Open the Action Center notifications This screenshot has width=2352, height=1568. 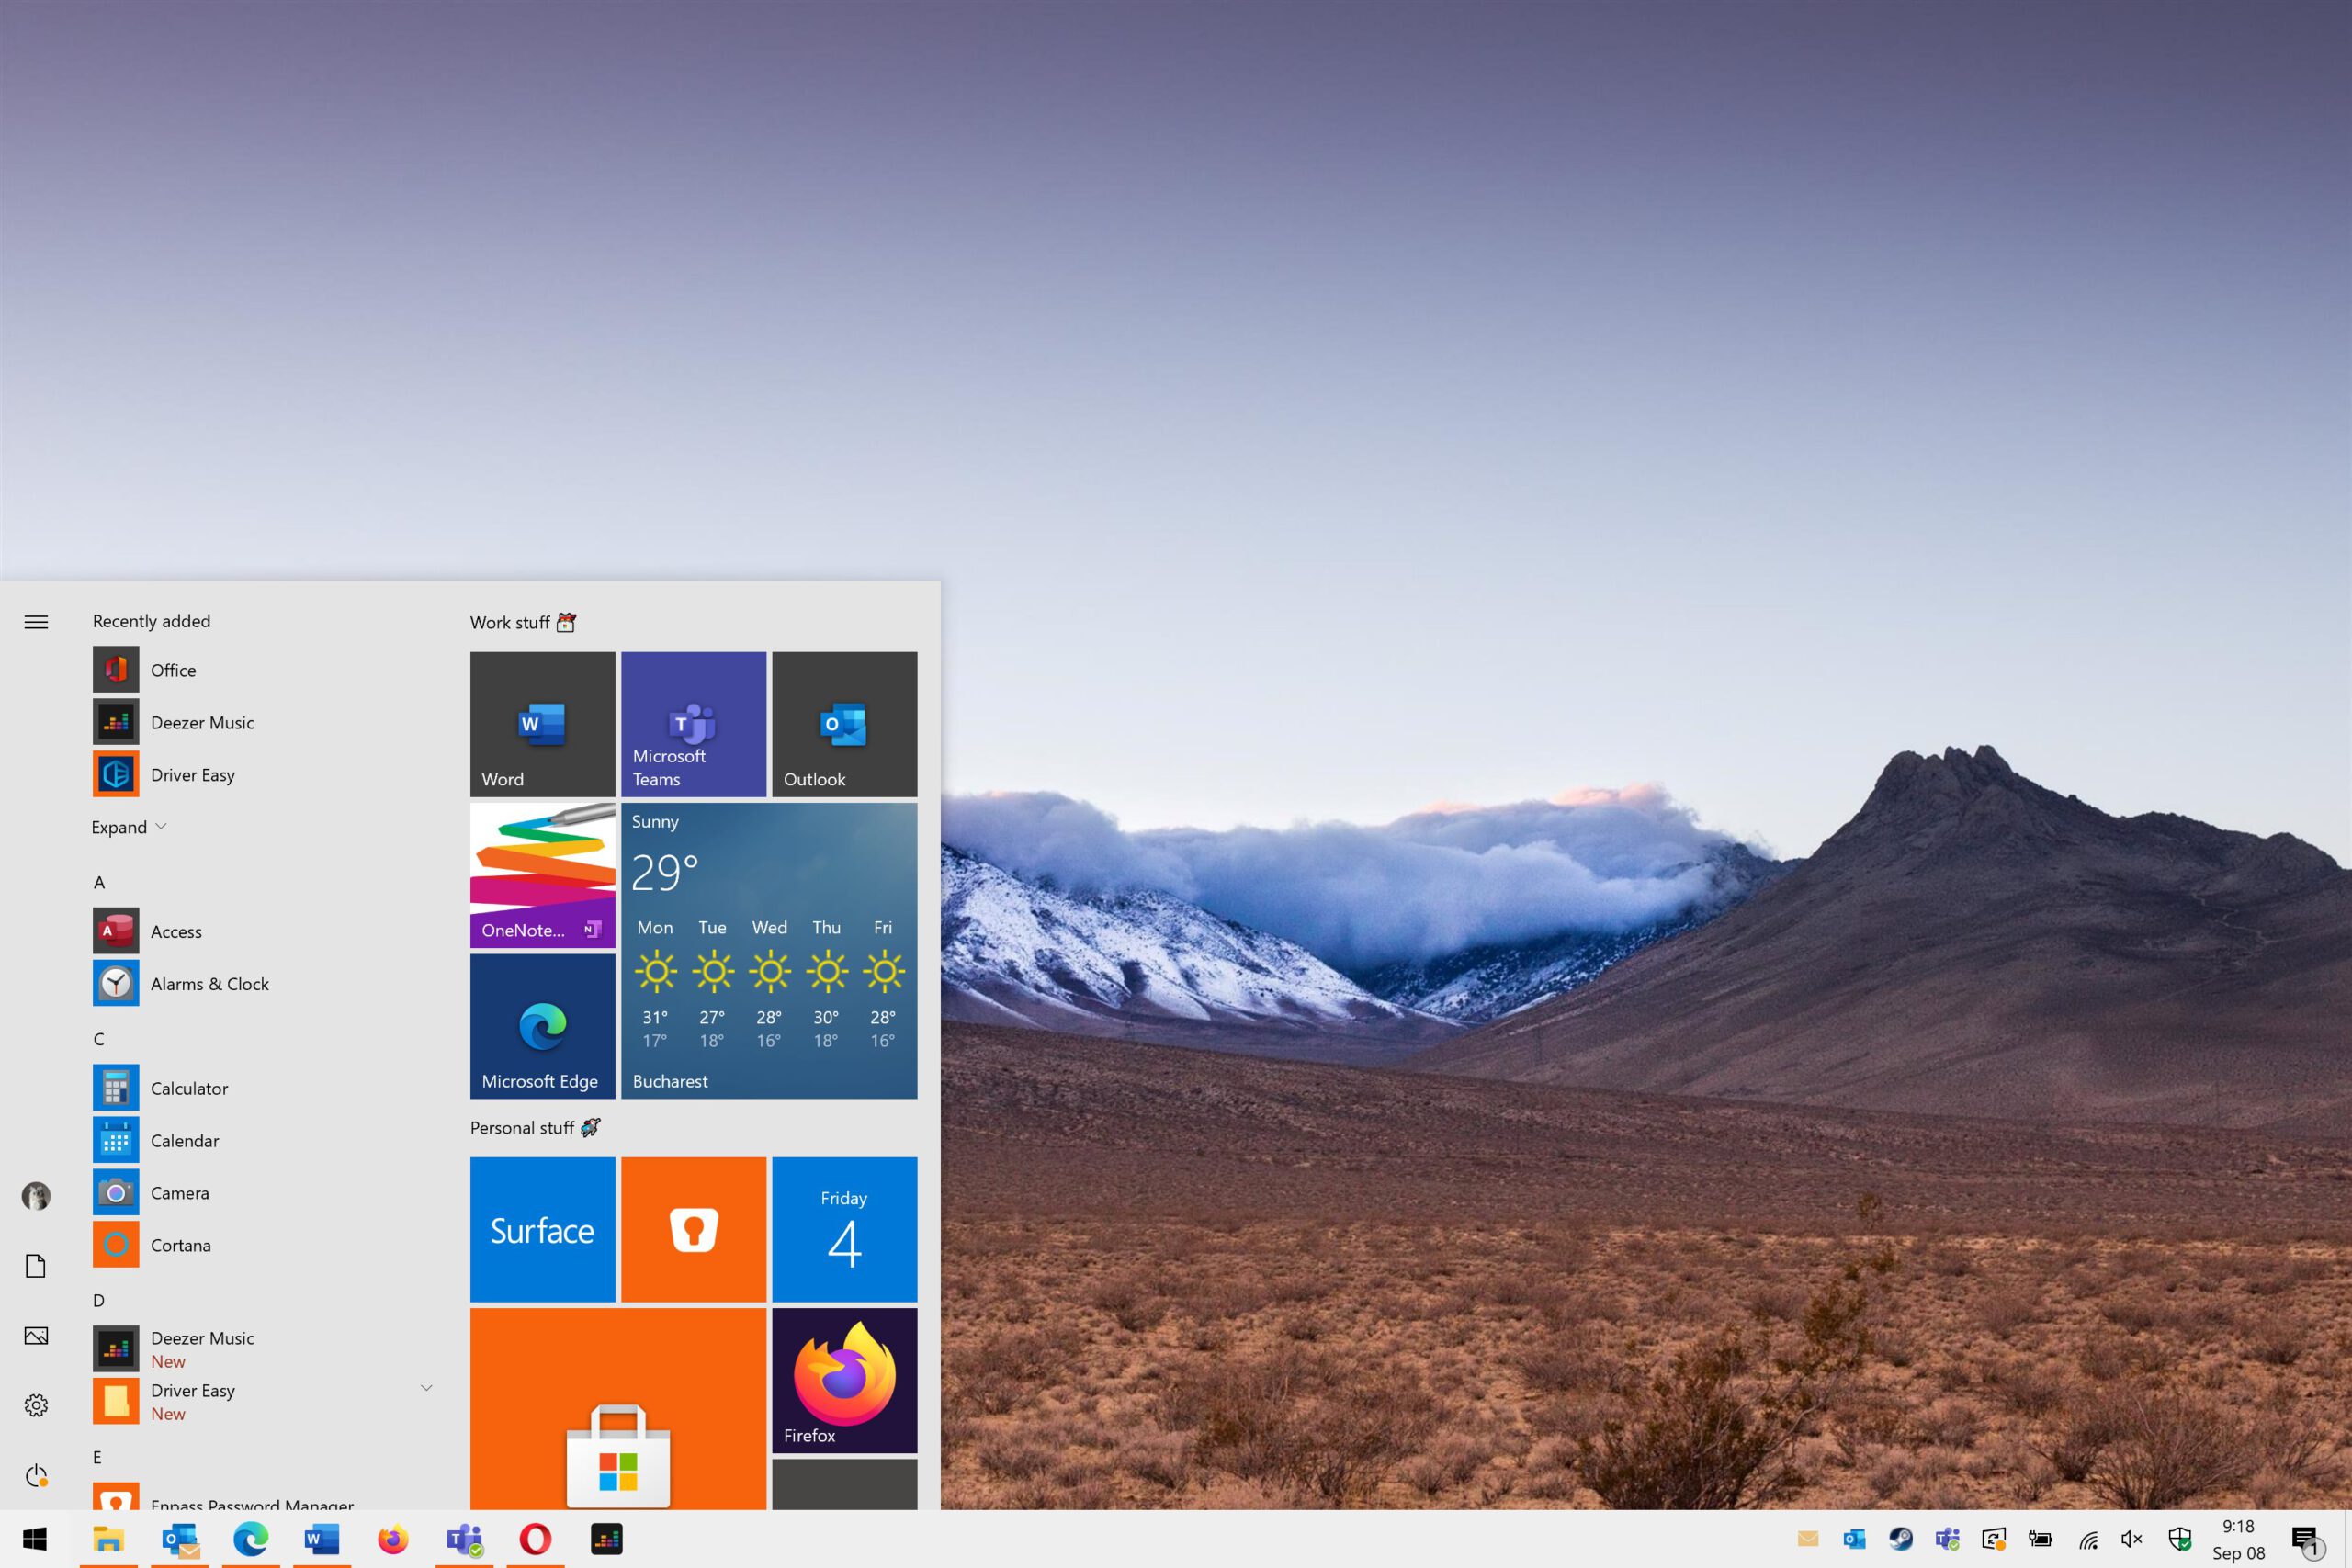click(2306, 1539)
